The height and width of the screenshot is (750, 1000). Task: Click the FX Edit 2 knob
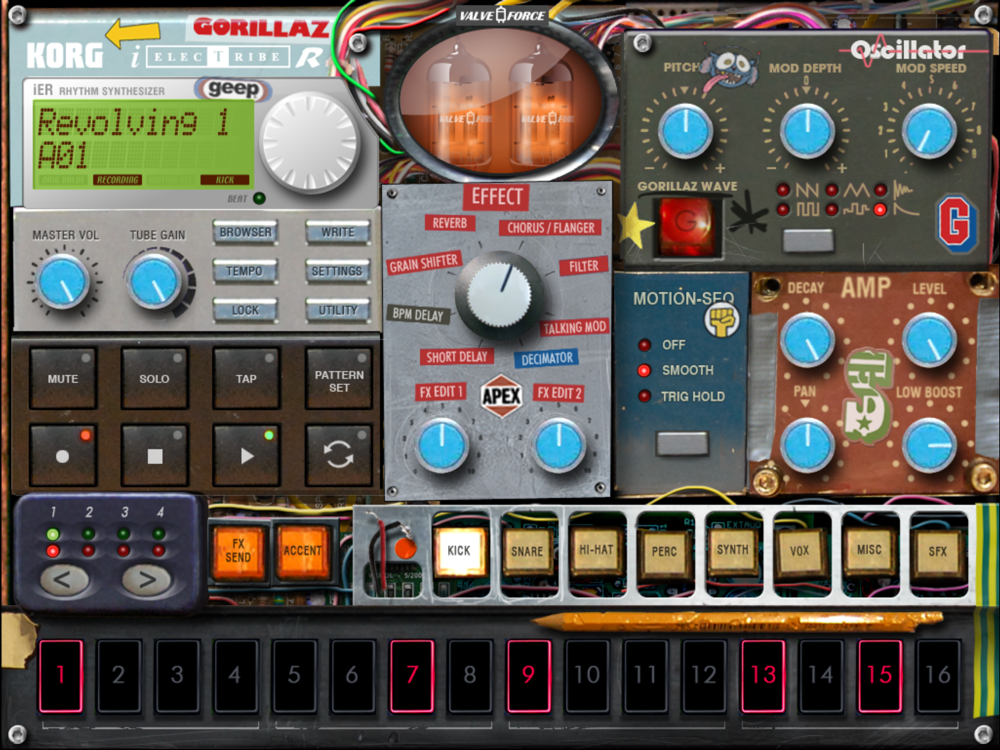[559, 445]
